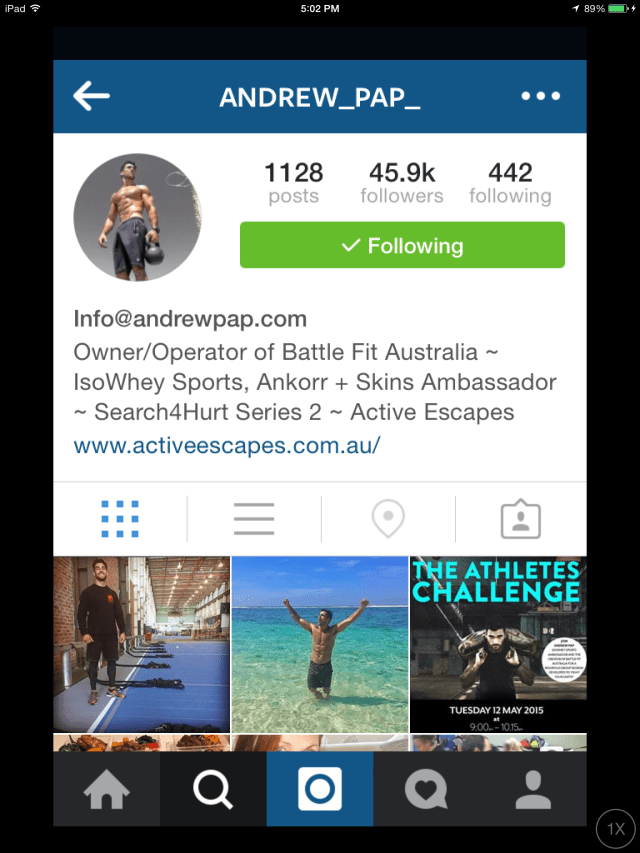The height and width of the screenshot is (853, 640).
Task: Switch to grid view of posts
Action: point(120,519)
